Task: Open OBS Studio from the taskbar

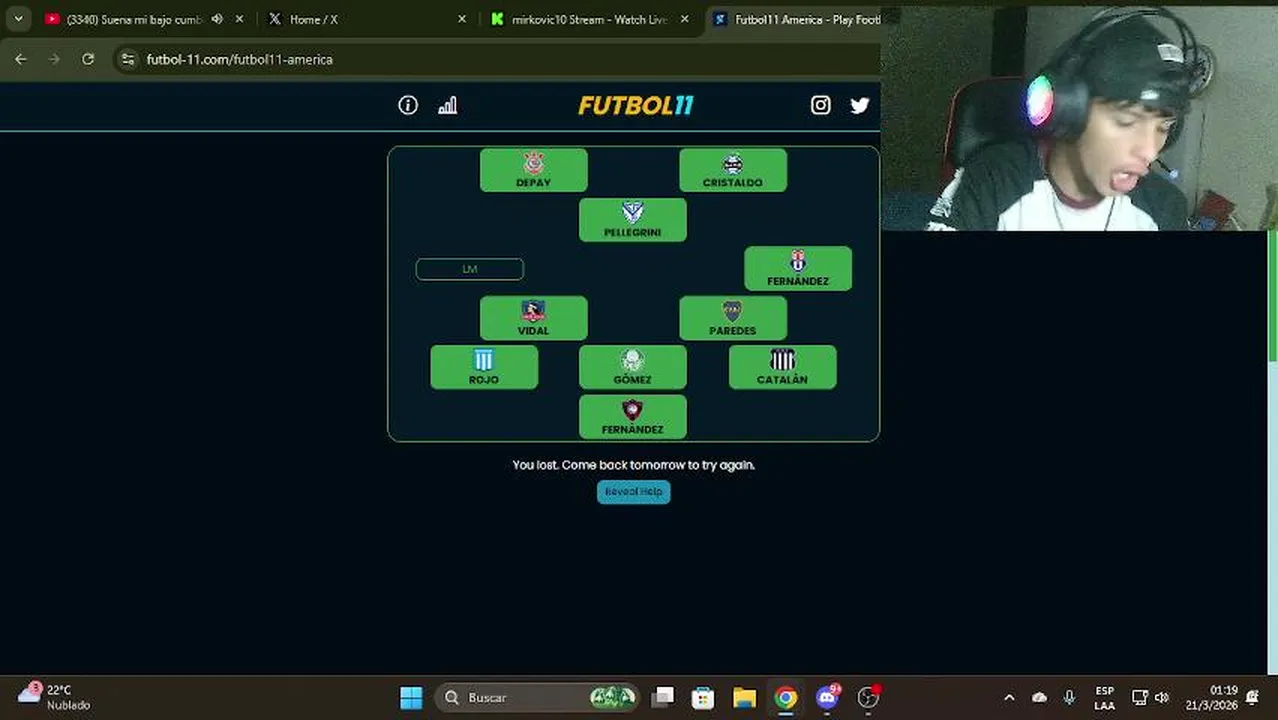Action: (x=868, y=697)
